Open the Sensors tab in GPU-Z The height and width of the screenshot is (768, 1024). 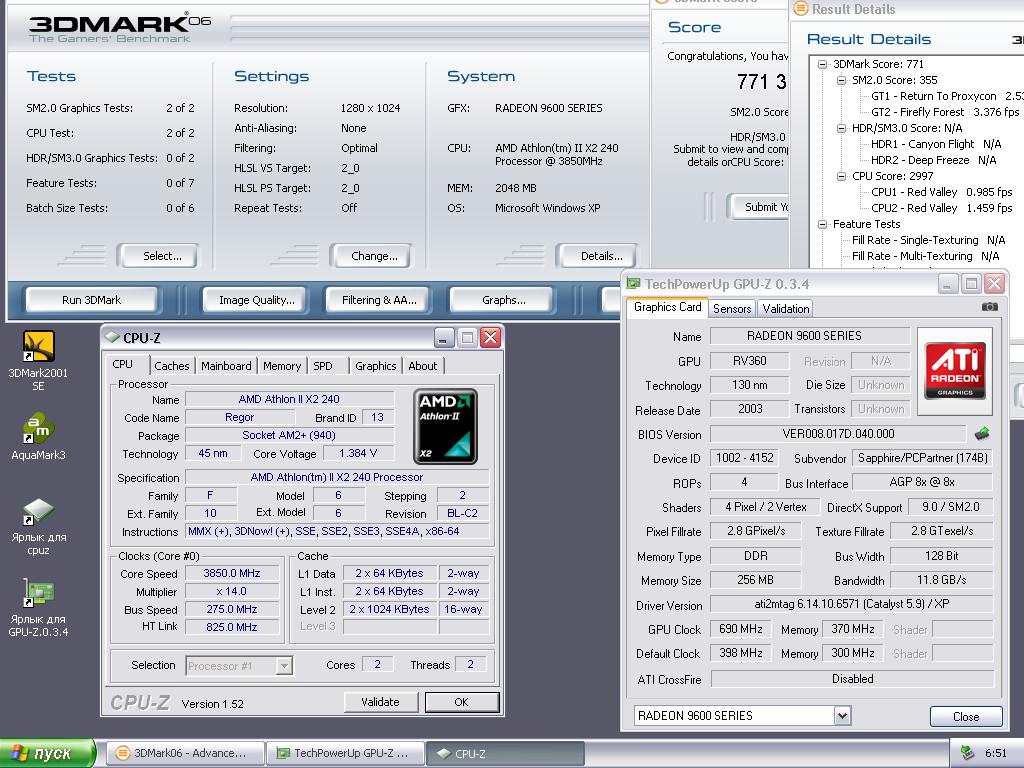(731, 308)
